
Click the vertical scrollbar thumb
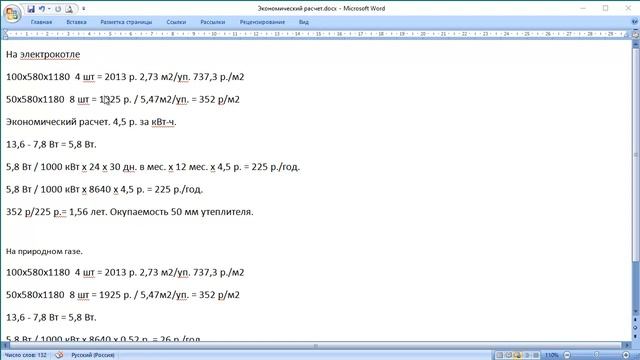636,155
